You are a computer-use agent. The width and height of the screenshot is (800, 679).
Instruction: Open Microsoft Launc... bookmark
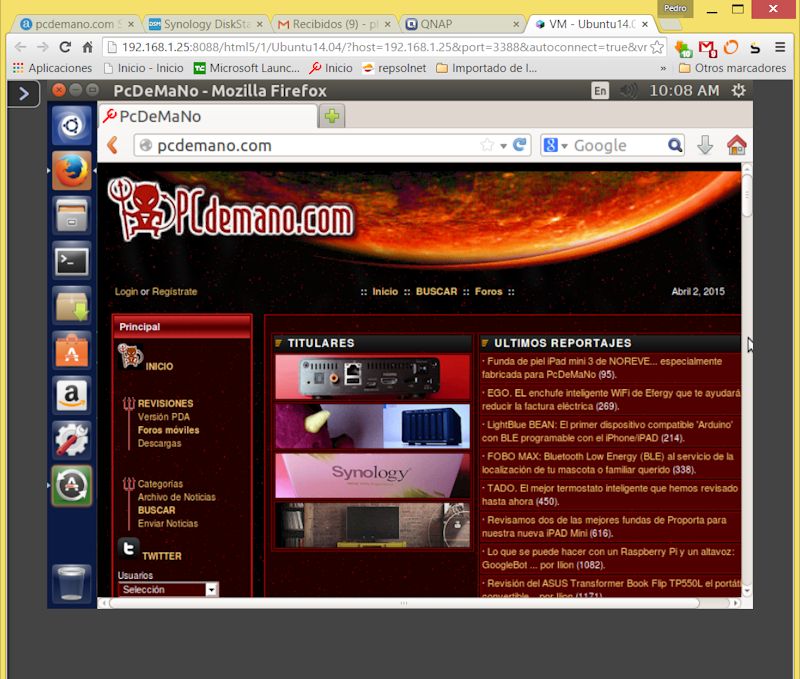[x=247, y=68]
